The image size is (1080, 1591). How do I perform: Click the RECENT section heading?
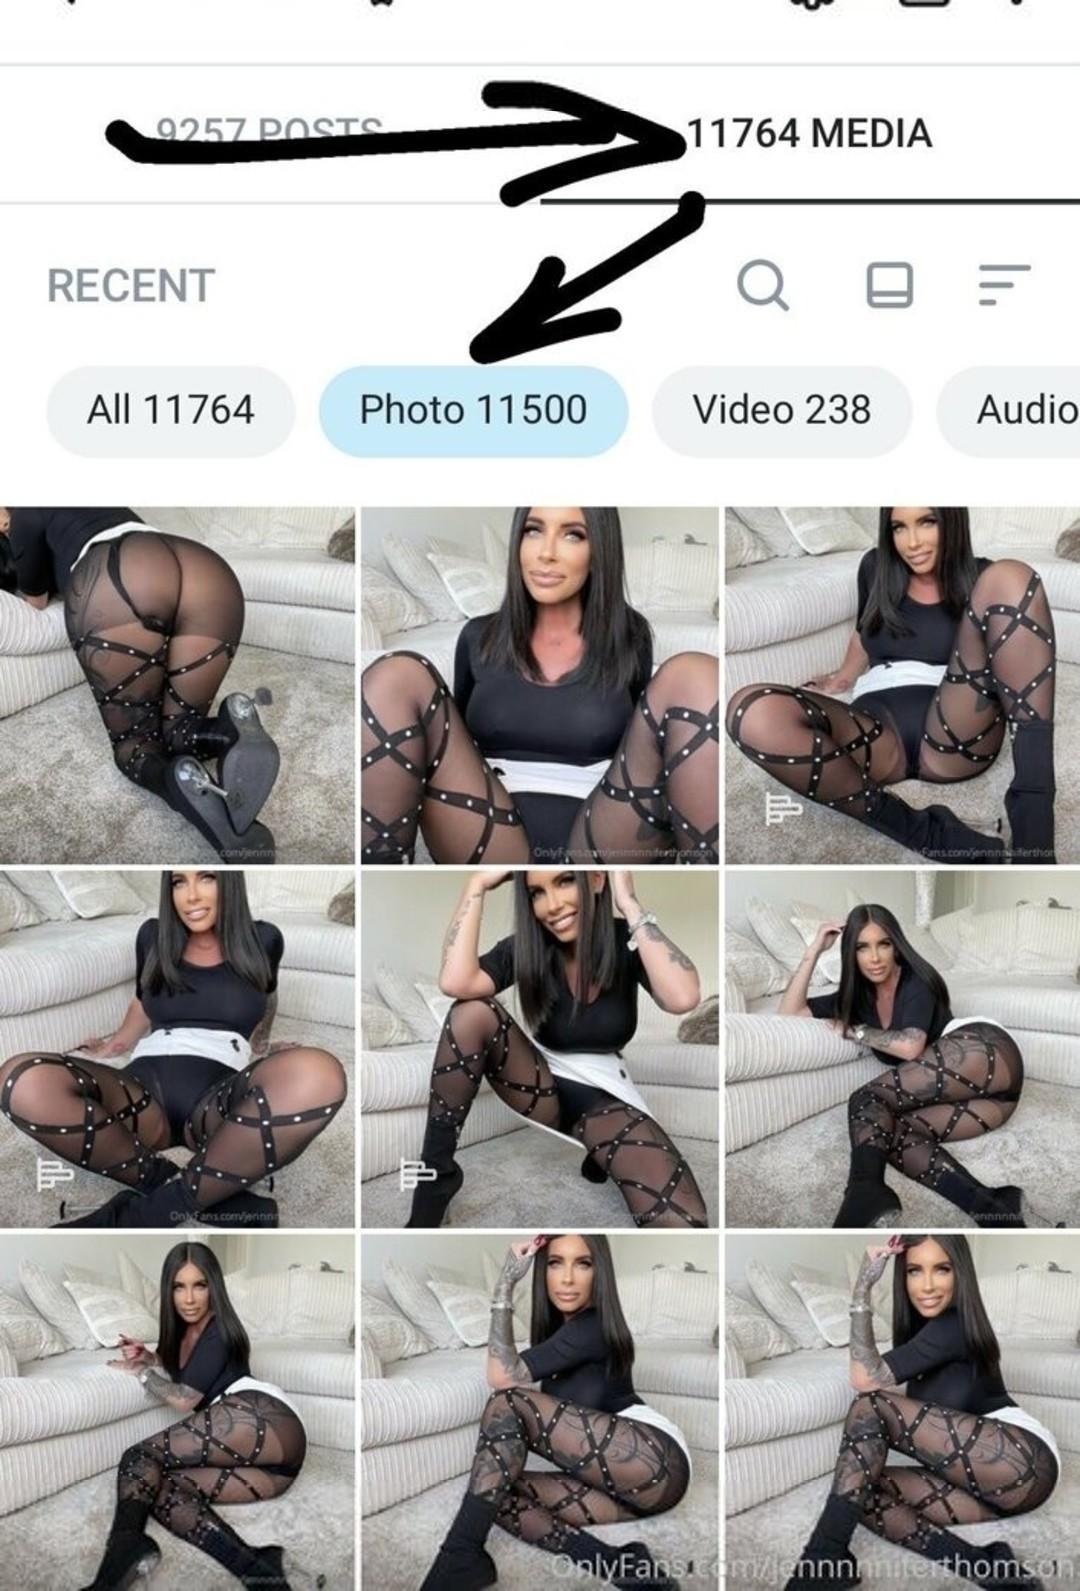(131, 286)
